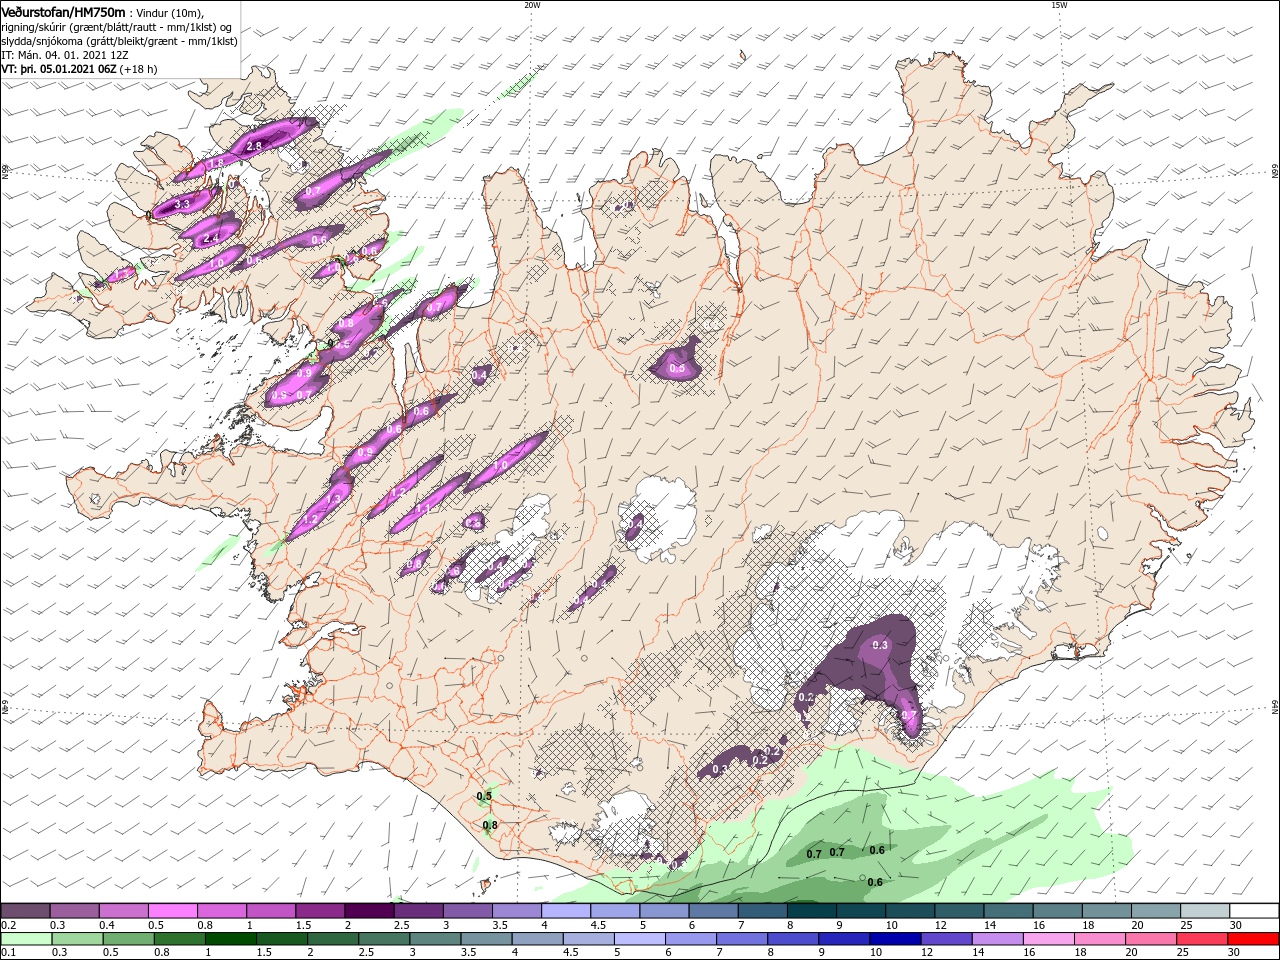Click the 2.8 snowfall value on map
Image resolution: width=1280 pixels, height=960 pixels.
254,146
